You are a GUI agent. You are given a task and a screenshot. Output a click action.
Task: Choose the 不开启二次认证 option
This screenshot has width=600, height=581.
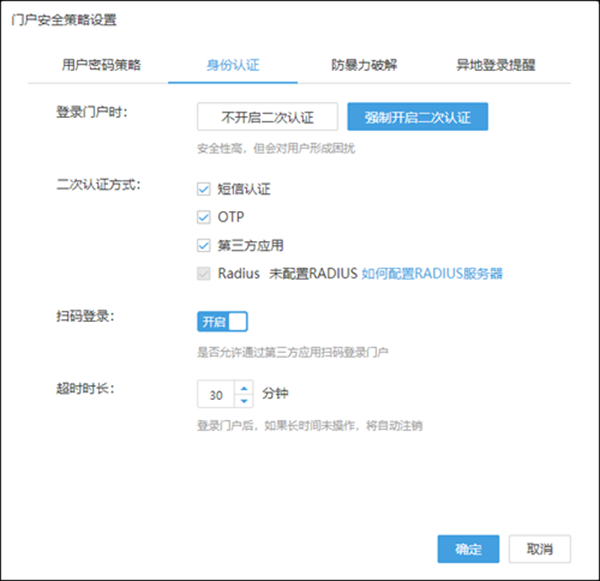click(267, 118)
